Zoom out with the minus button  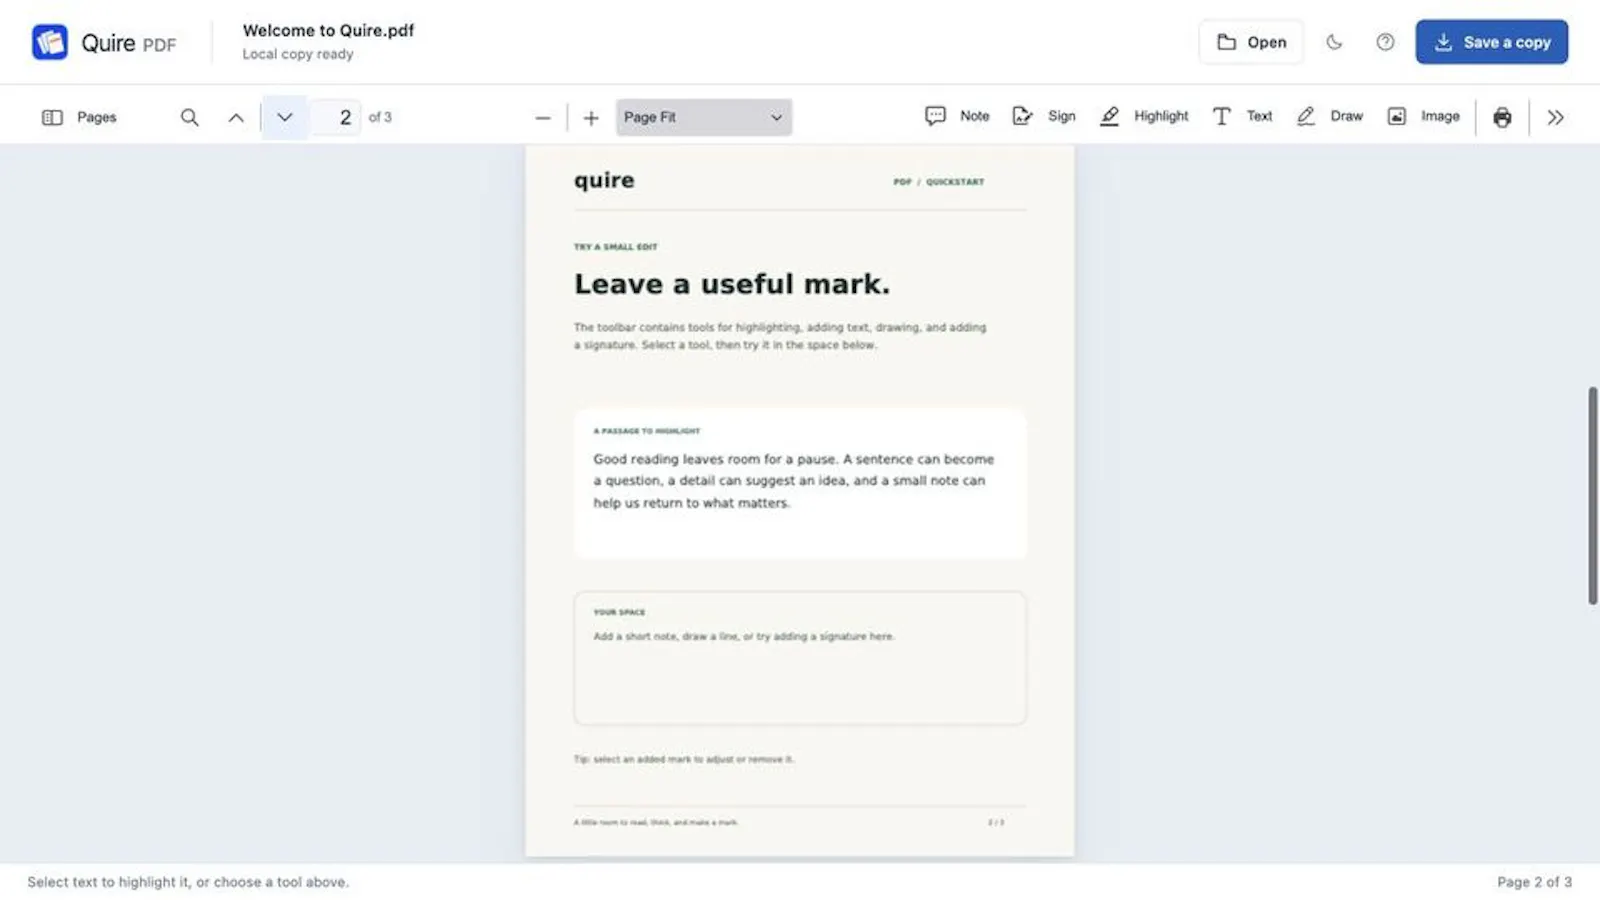tap(543, 118)
